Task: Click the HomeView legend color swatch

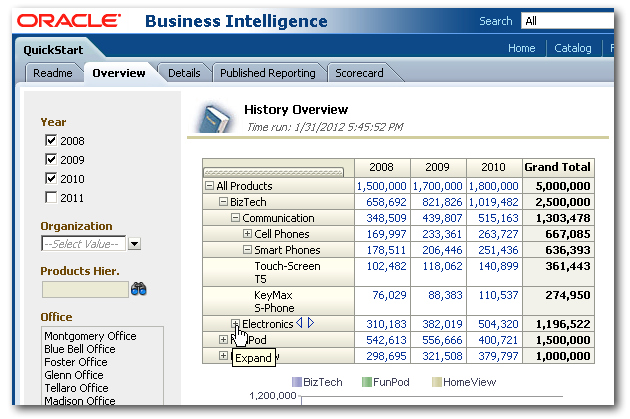Action: pyautogui.click(x=436, y=382)
